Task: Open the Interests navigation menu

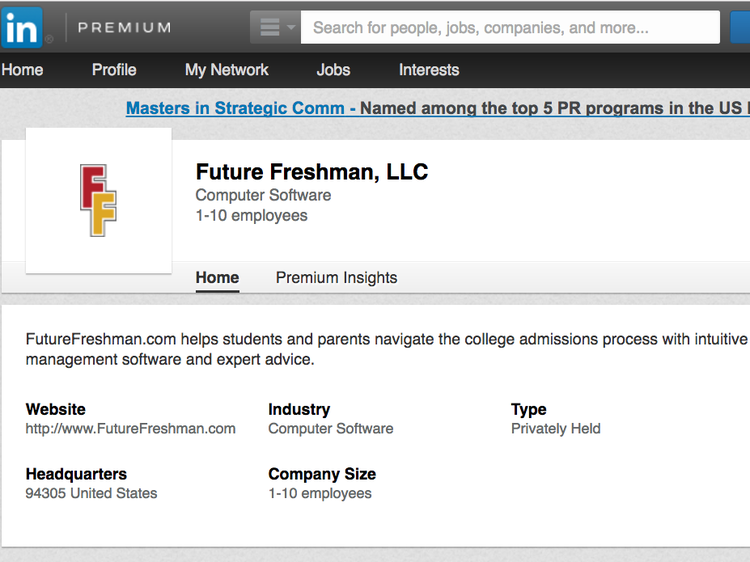Action: click(x=429, y=70)
